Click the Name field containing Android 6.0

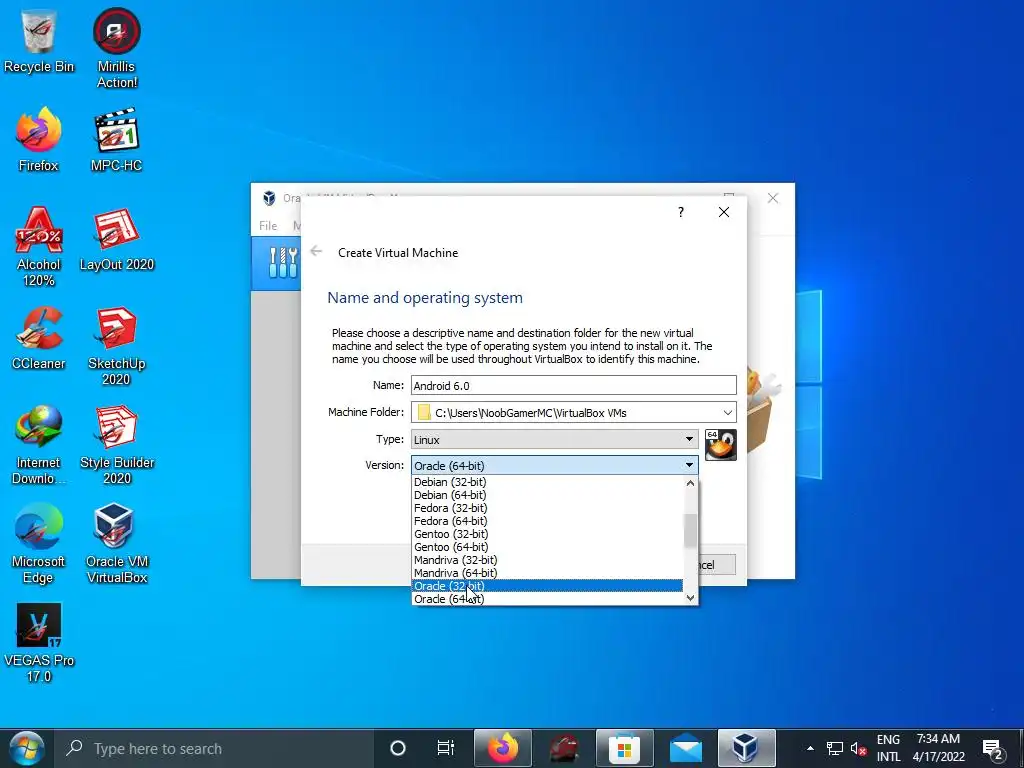click(573, 385)
